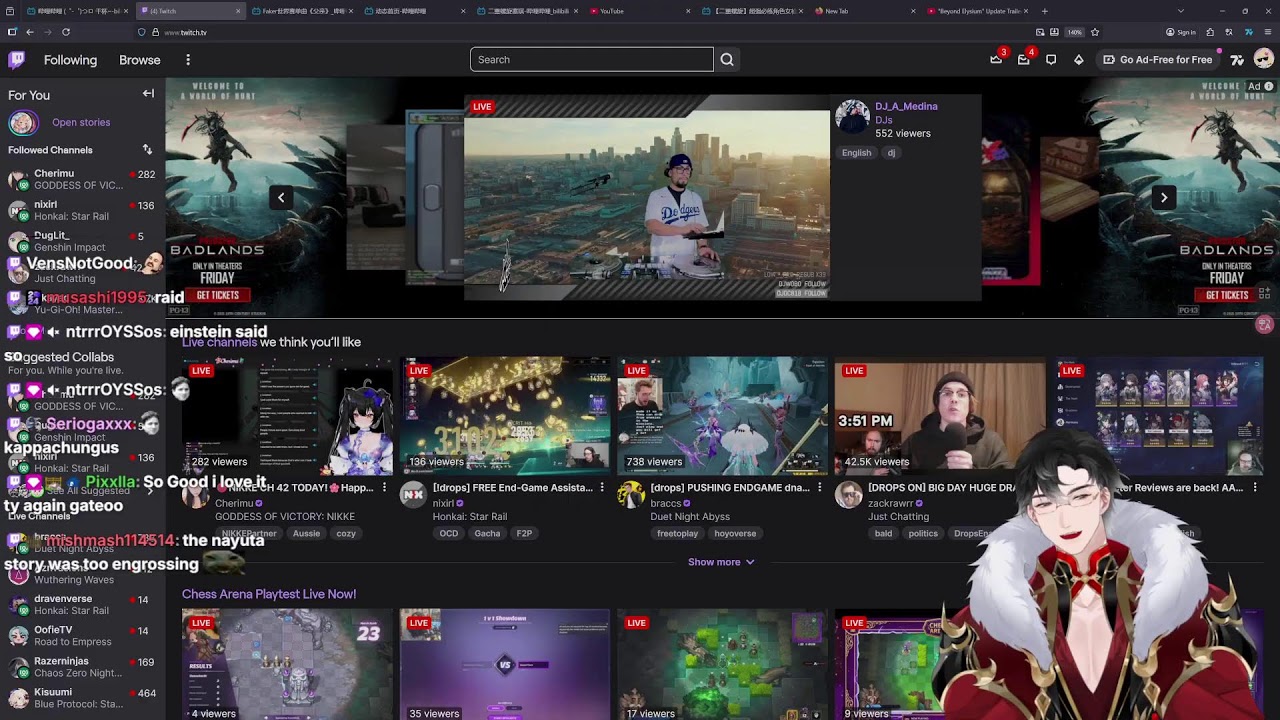
Task: Open the Following menu item
Action: (70, 60)
